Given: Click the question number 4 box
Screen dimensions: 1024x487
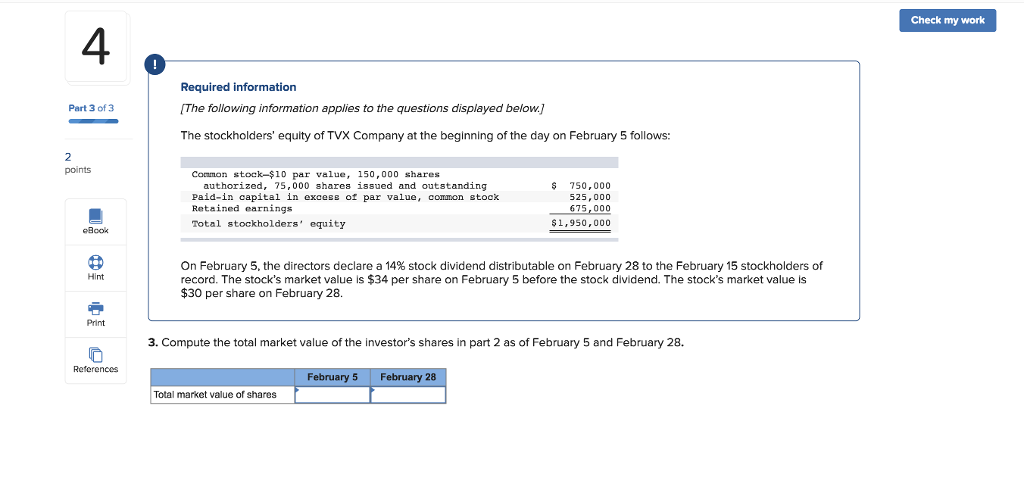Looking at the screenshot, I should pyautogui.click(x=96, y=47).
